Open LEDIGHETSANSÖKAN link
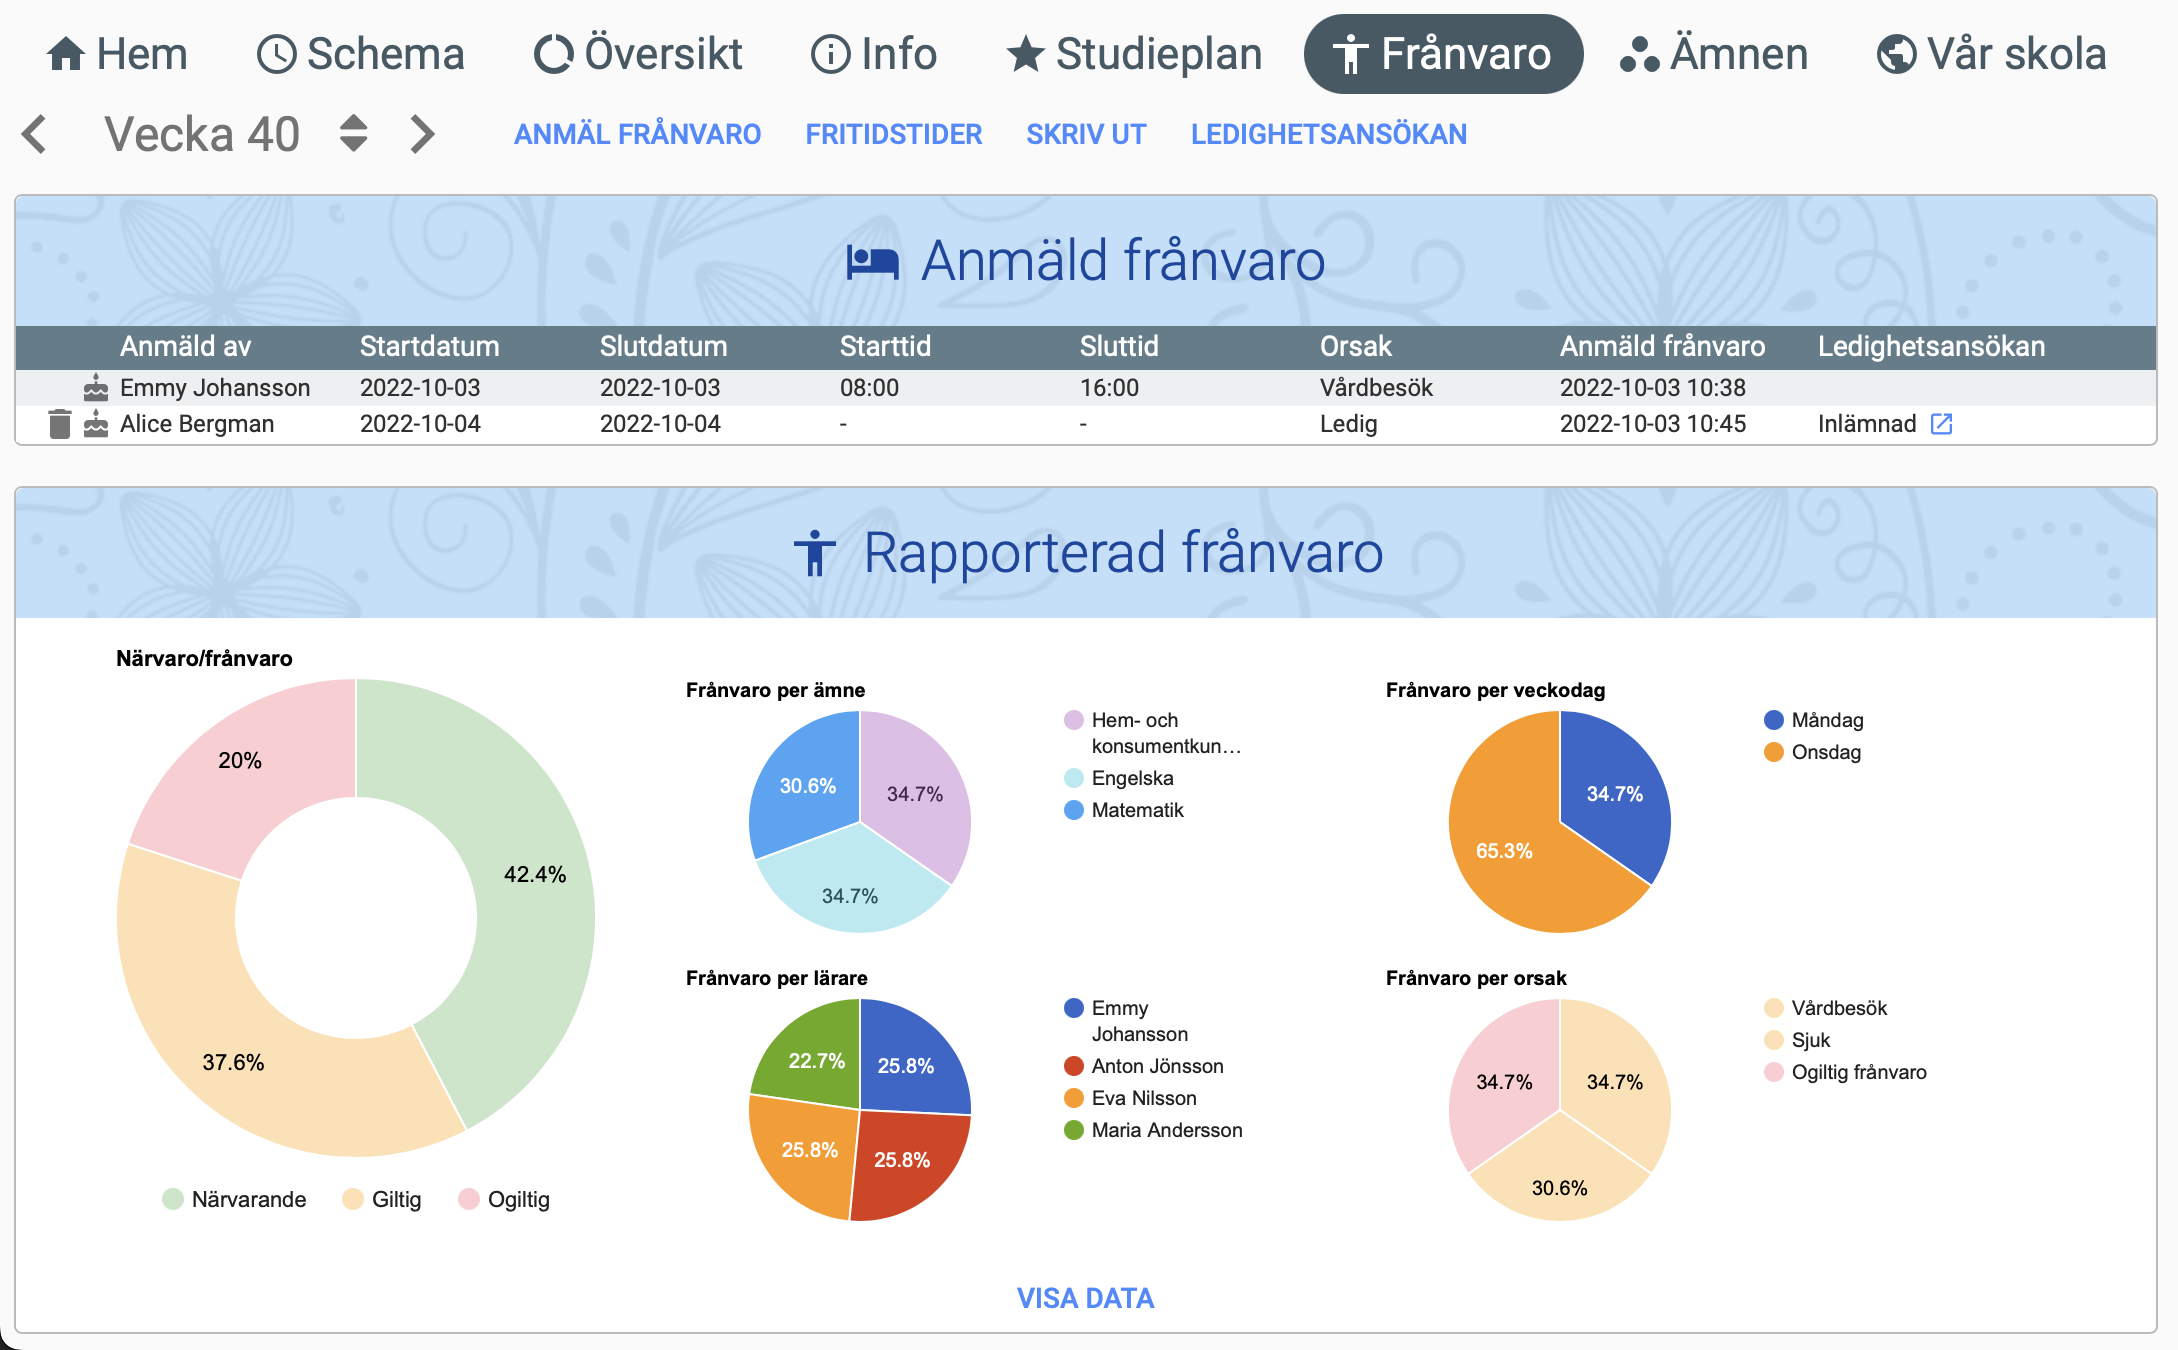The width and height of the screenshot is (2178, 1350). point(1329,134)
